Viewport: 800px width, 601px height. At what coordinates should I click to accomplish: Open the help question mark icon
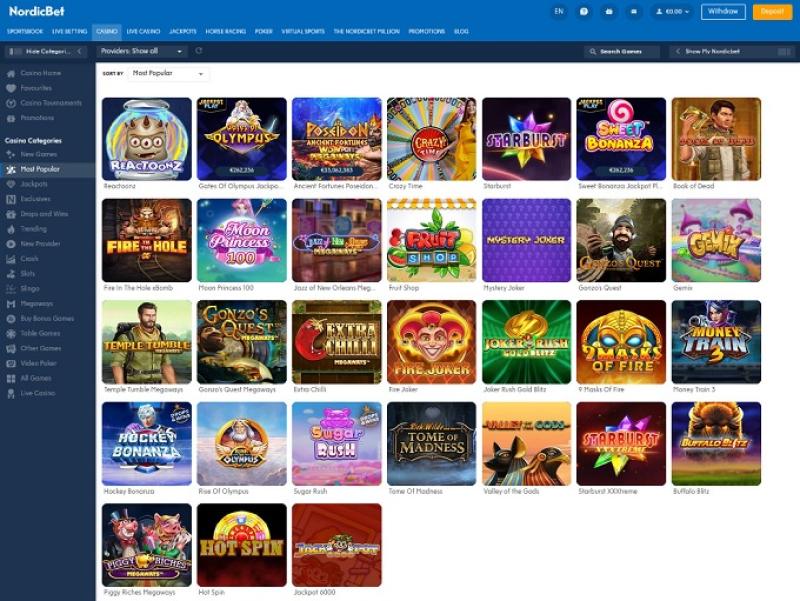coord(586,12)
